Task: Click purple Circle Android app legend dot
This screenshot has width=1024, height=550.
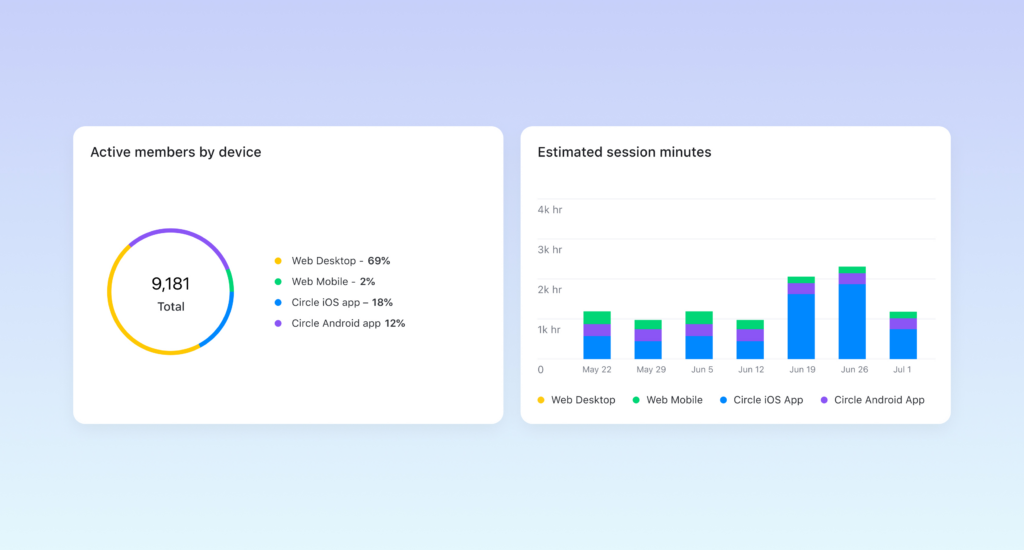Action: 278,323
